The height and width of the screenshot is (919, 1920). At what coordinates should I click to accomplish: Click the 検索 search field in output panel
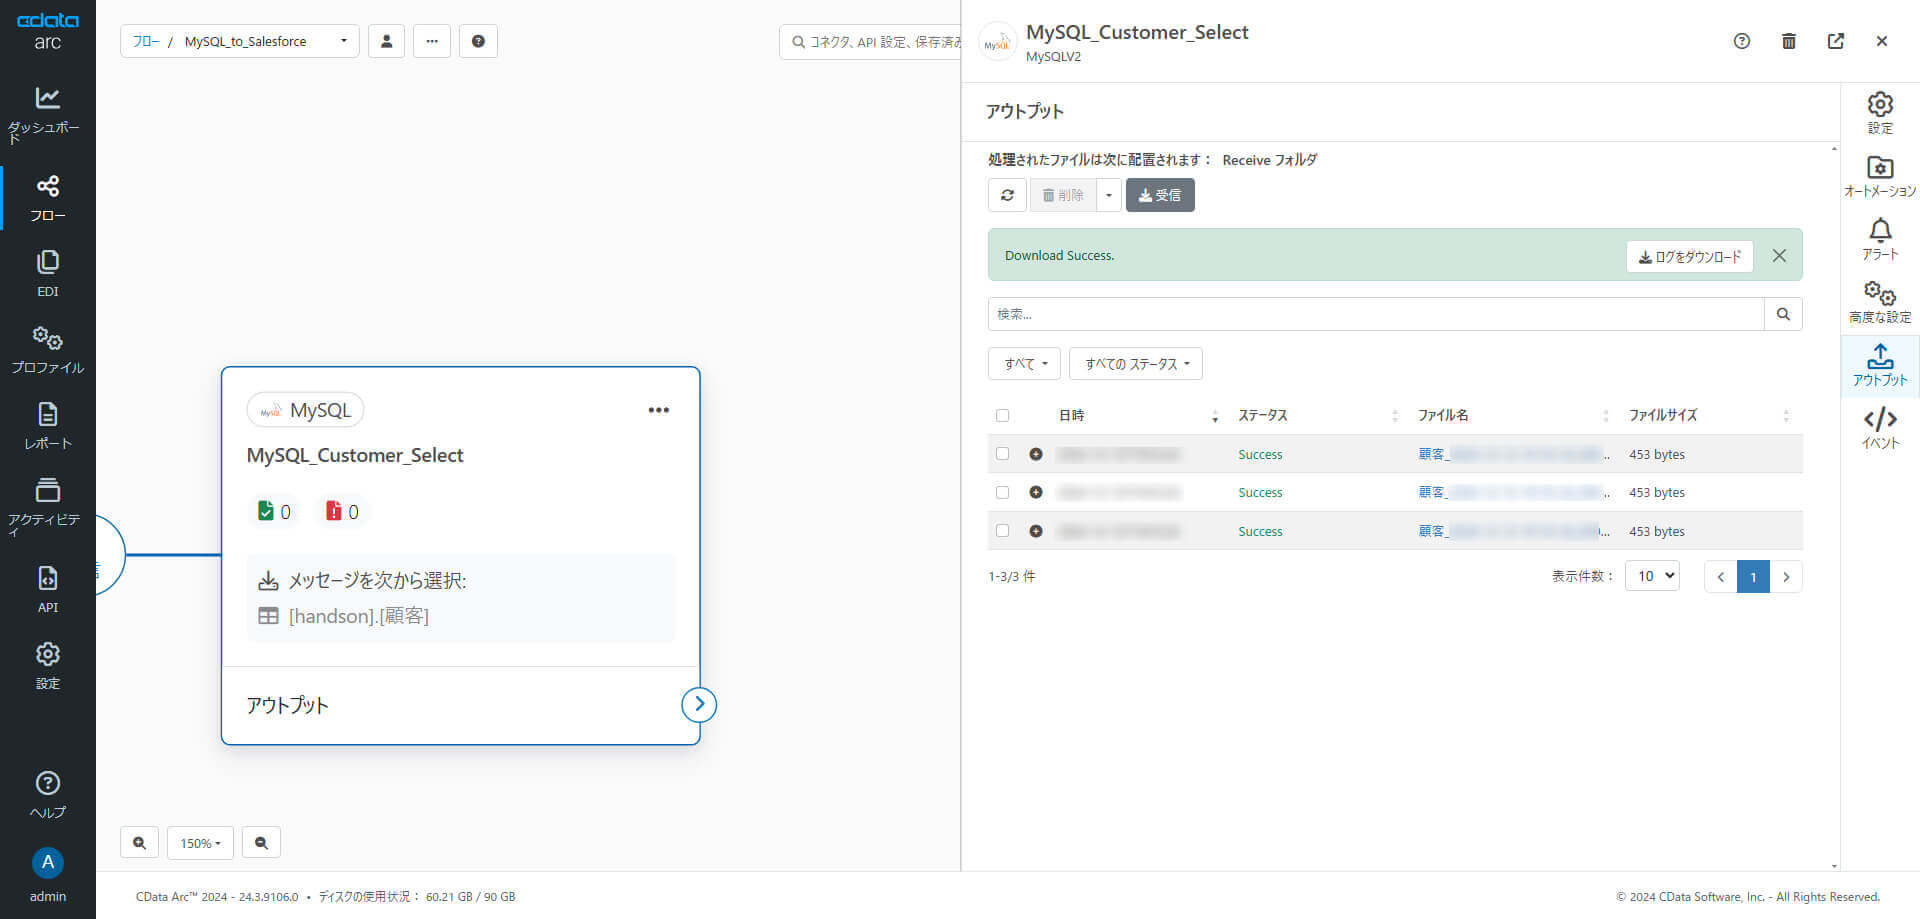click(x=1376, y=314)
